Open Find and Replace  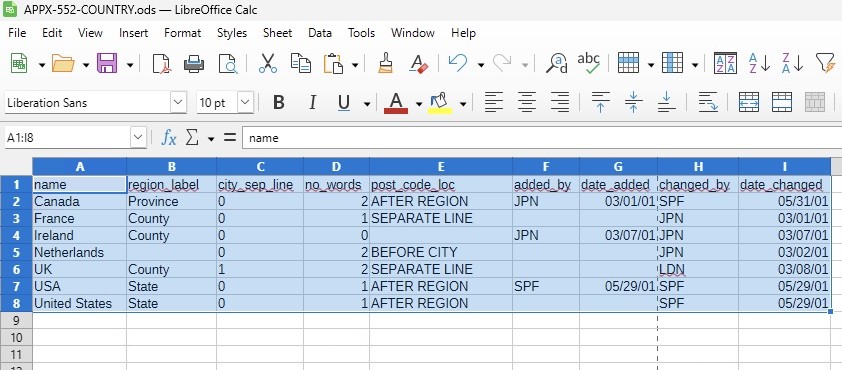[x=557, y=64]
